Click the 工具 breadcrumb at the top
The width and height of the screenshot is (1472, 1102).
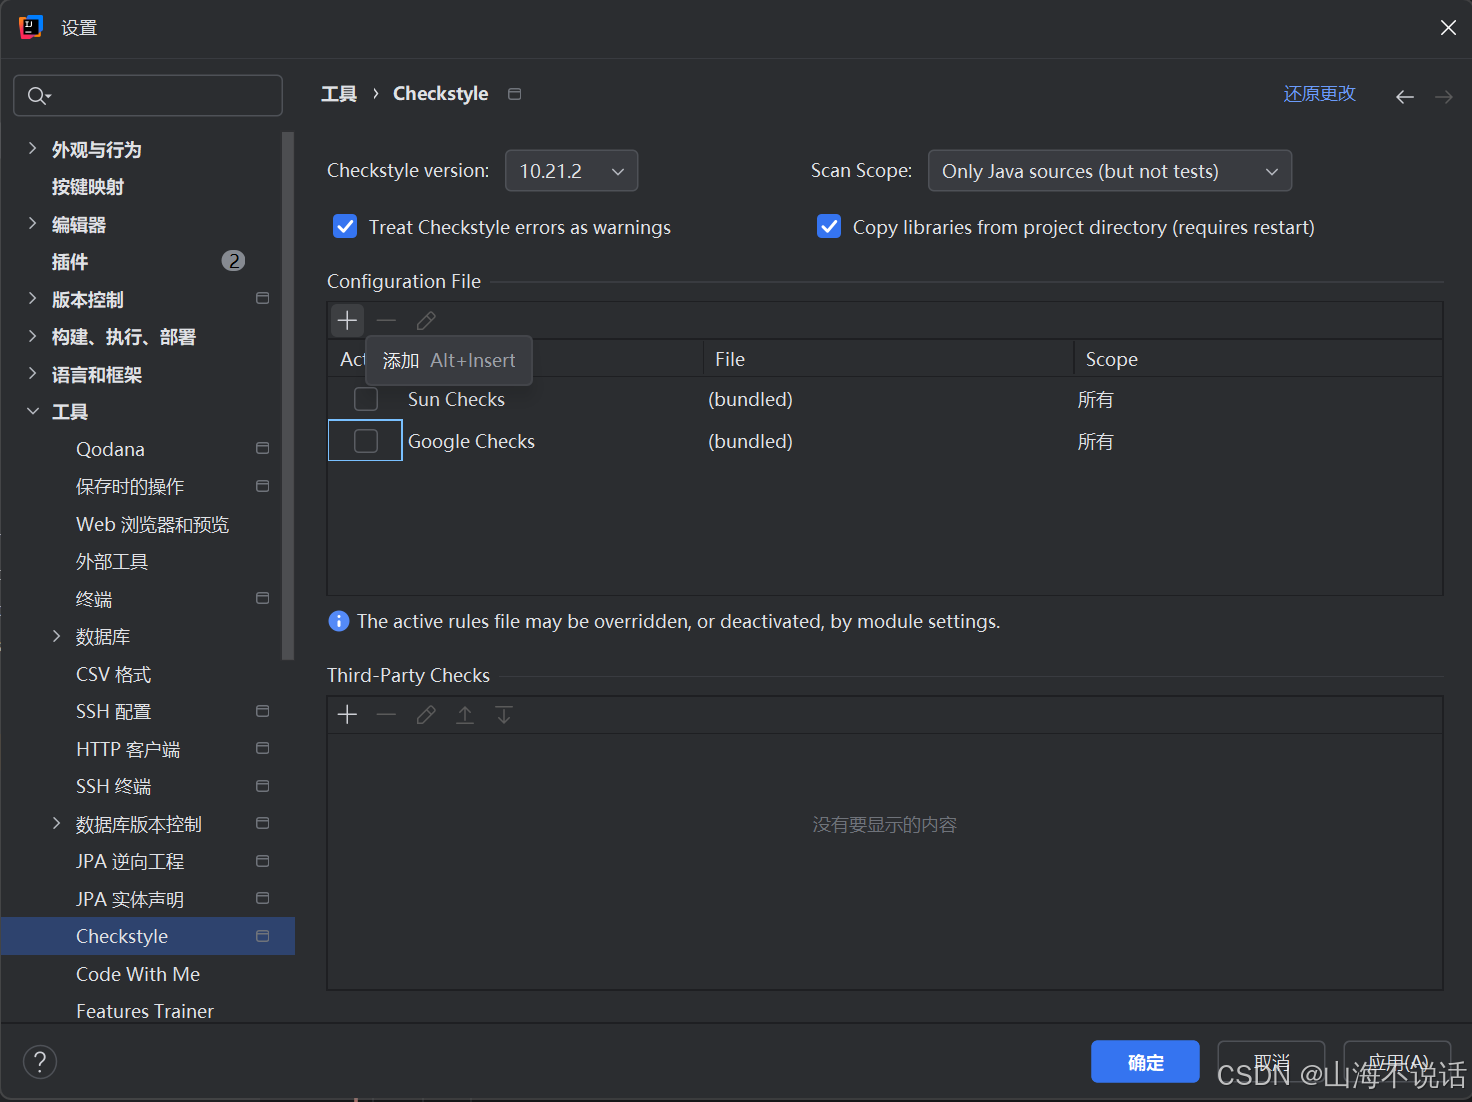339,93
